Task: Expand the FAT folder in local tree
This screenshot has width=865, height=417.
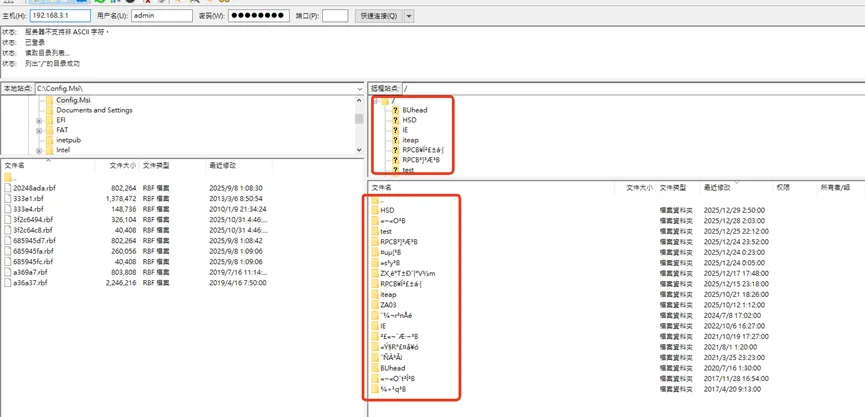Action: pos(39,130)
